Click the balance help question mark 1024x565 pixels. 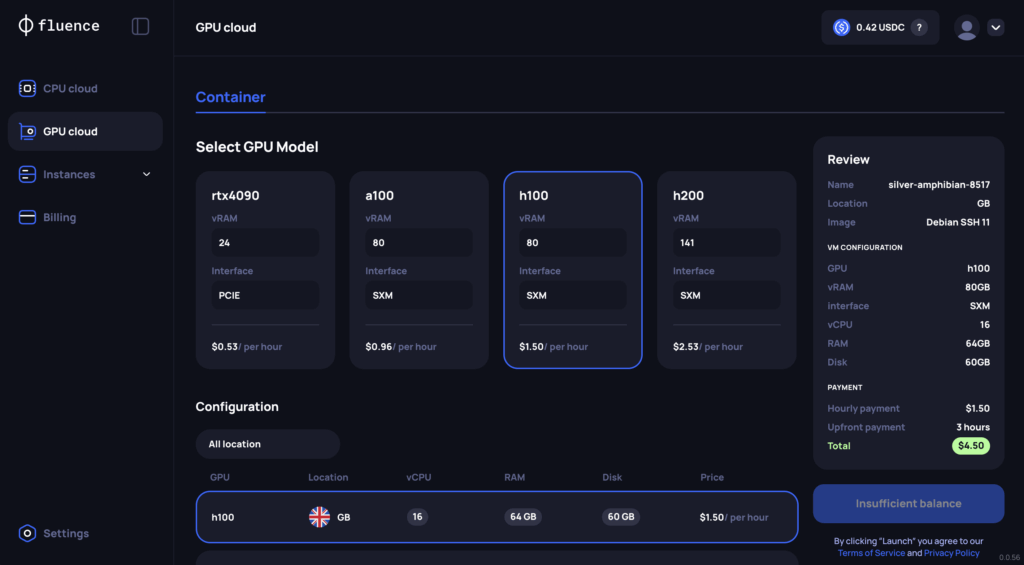click(919, 28)
